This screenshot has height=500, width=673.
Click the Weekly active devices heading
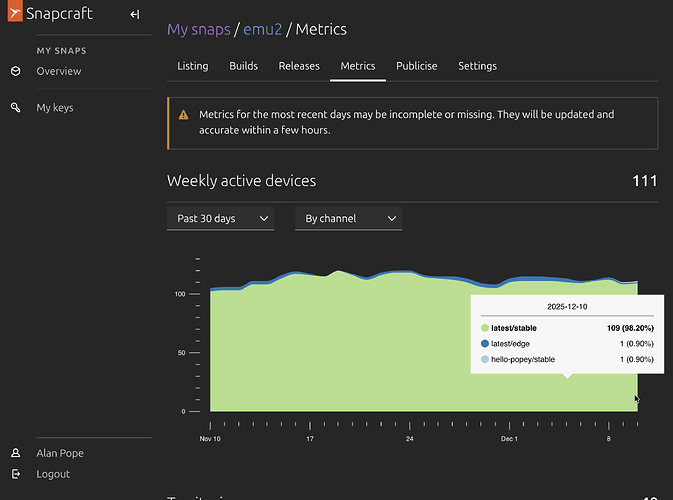pyautogui.click(x=242, y=181)
